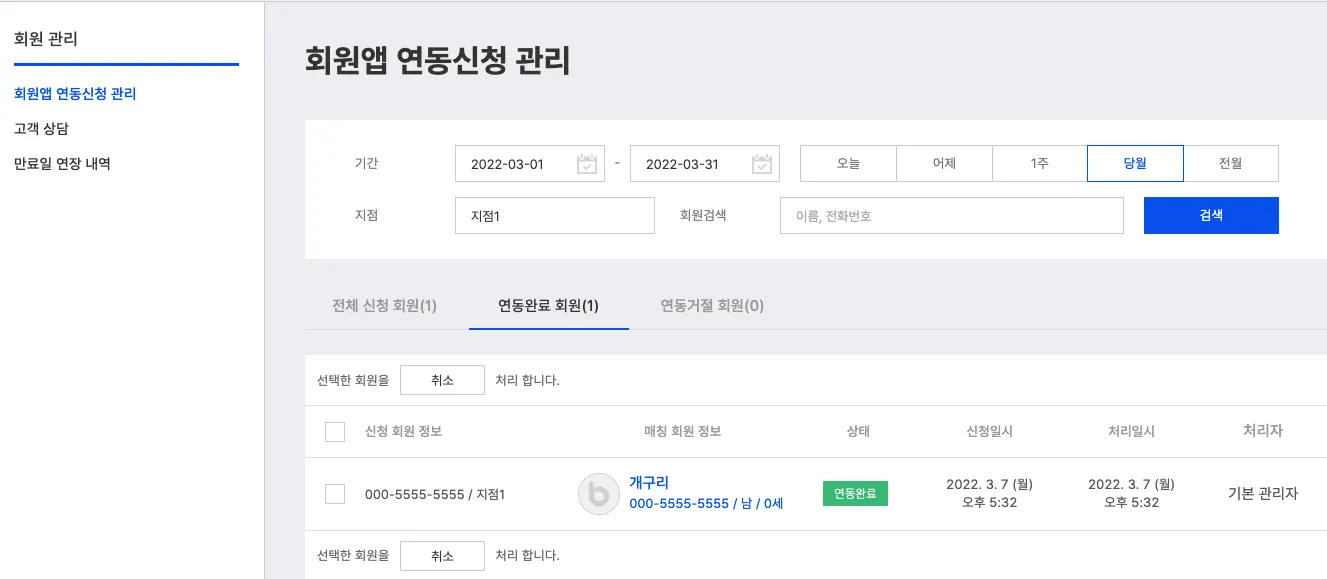Open 만료일 연장 내역 in sidebar
The width and height of the screenshot is (1327, 579).
[62, 163]
